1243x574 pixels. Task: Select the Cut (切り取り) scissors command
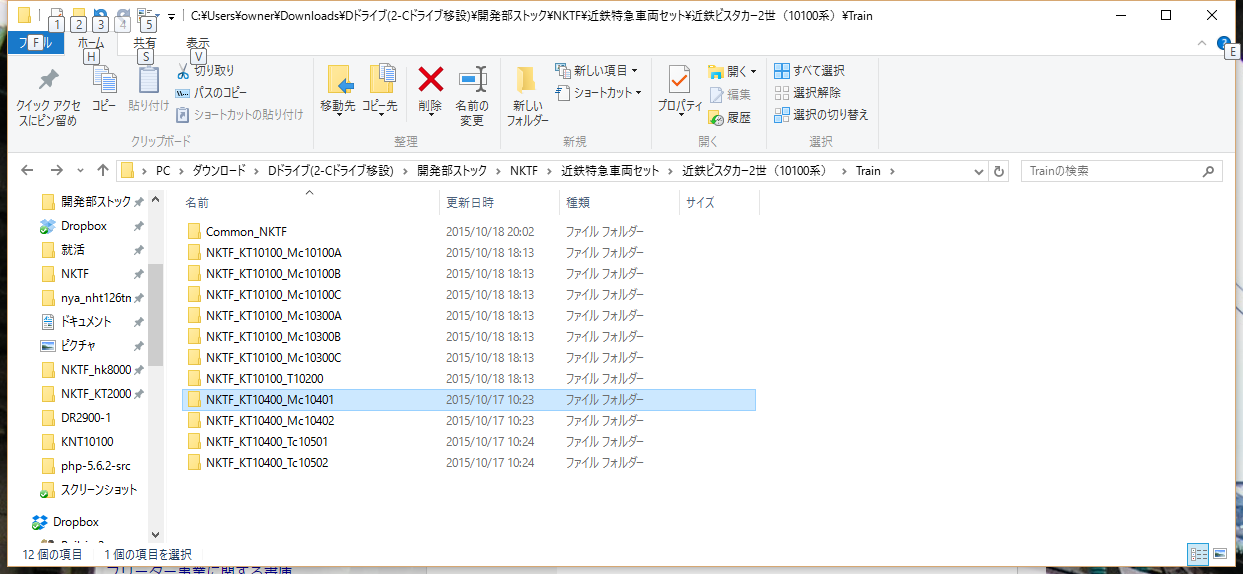(206, 71)
